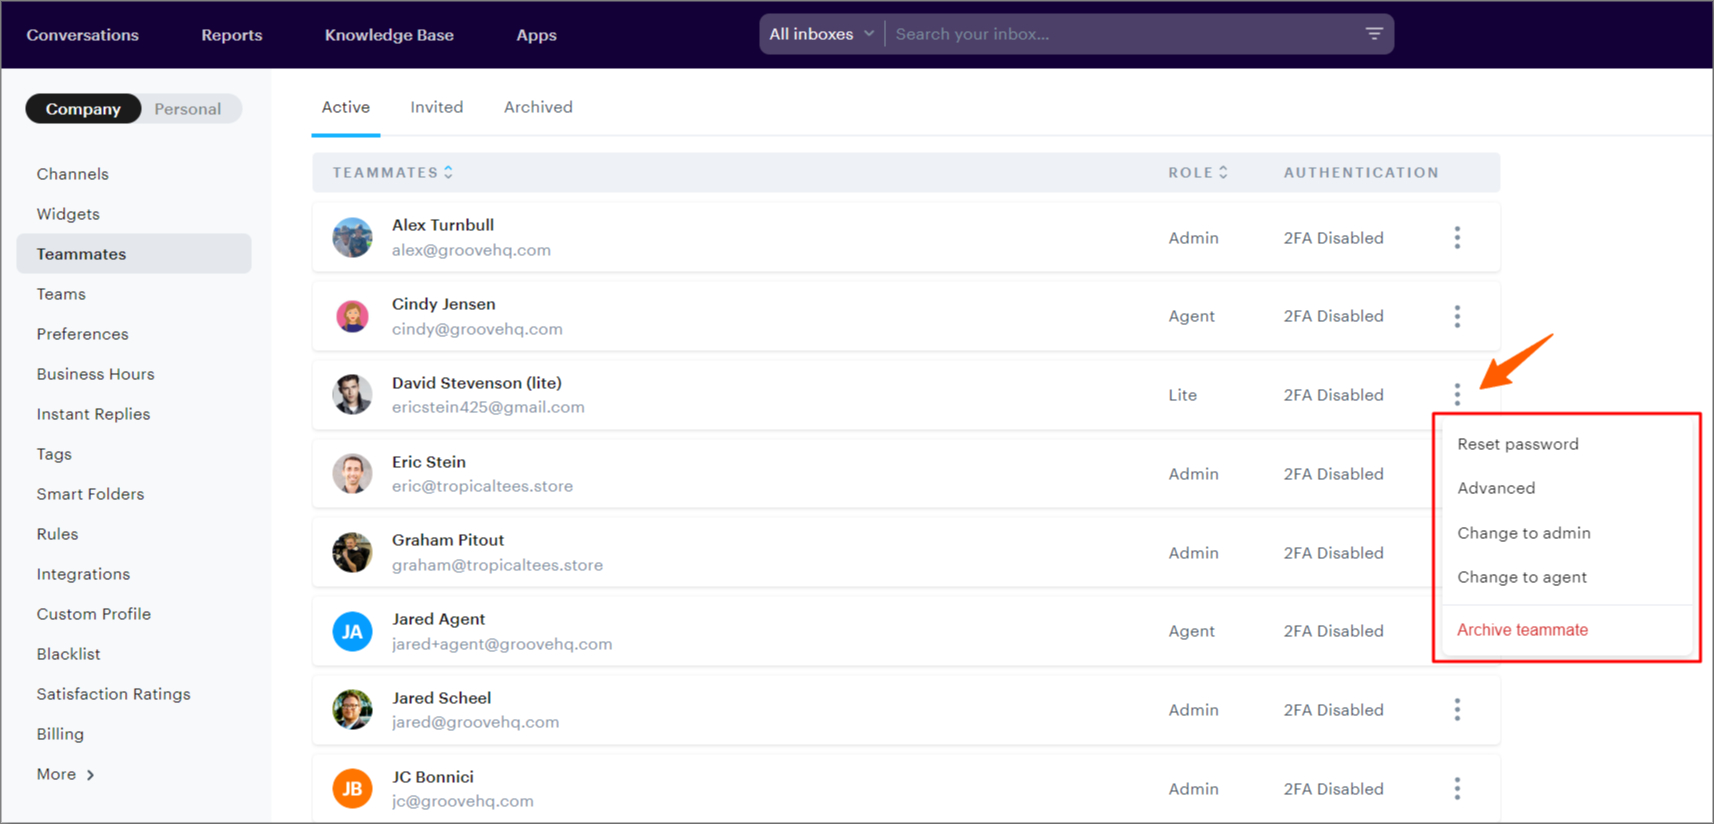Choose Change to admin option

pos(1524,533)
